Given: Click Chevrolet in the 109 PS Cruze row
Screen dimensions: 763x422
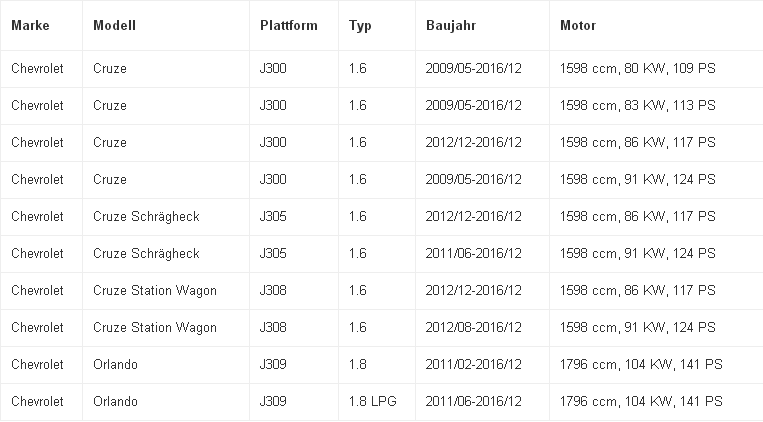Looking at the screenshot, I should (37, 69).
